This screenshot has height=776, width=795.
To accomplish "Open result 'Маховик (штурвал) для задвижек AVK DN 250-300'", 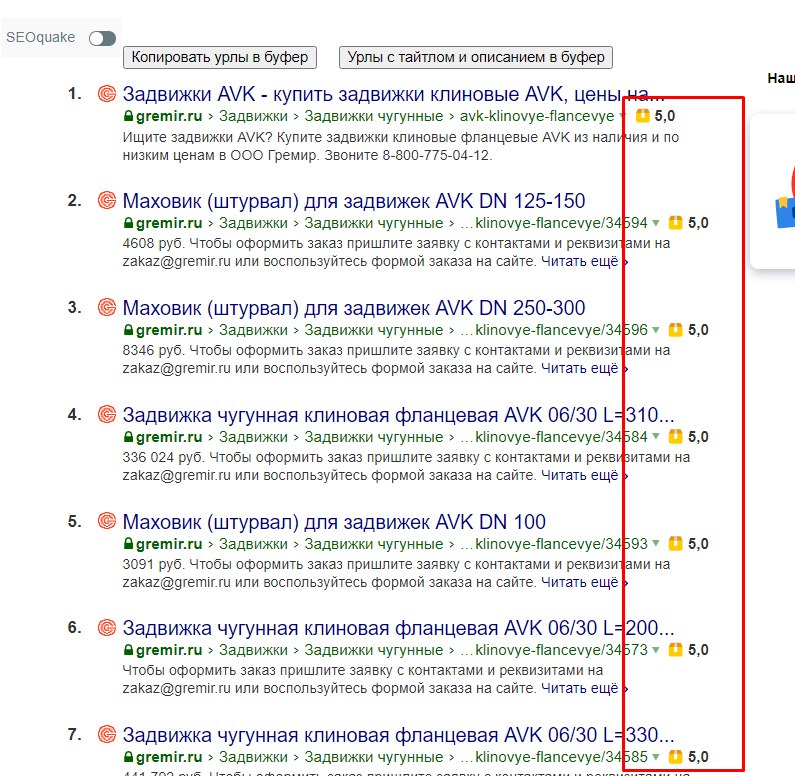I will 354,308.
